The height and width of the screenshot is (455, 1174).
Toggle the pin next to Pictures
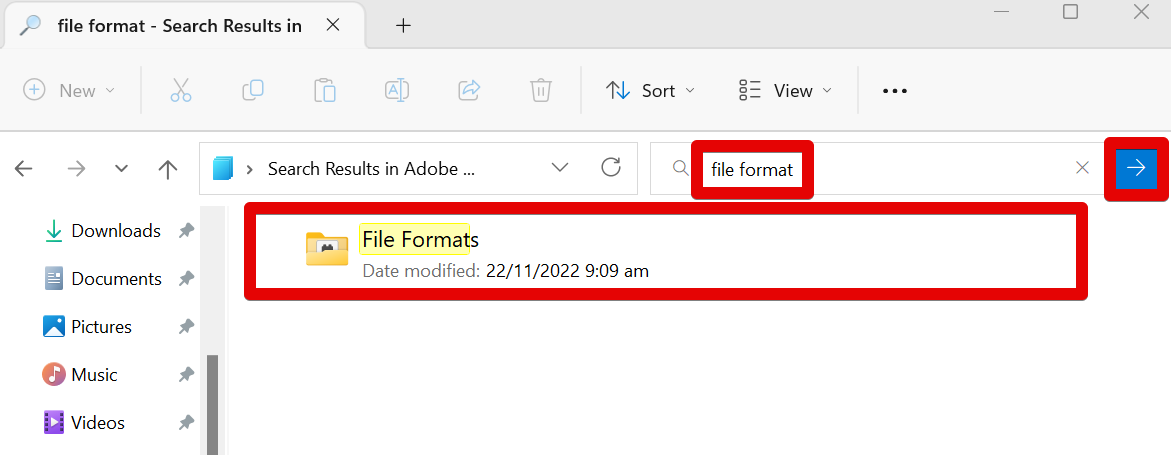(186, 327)
